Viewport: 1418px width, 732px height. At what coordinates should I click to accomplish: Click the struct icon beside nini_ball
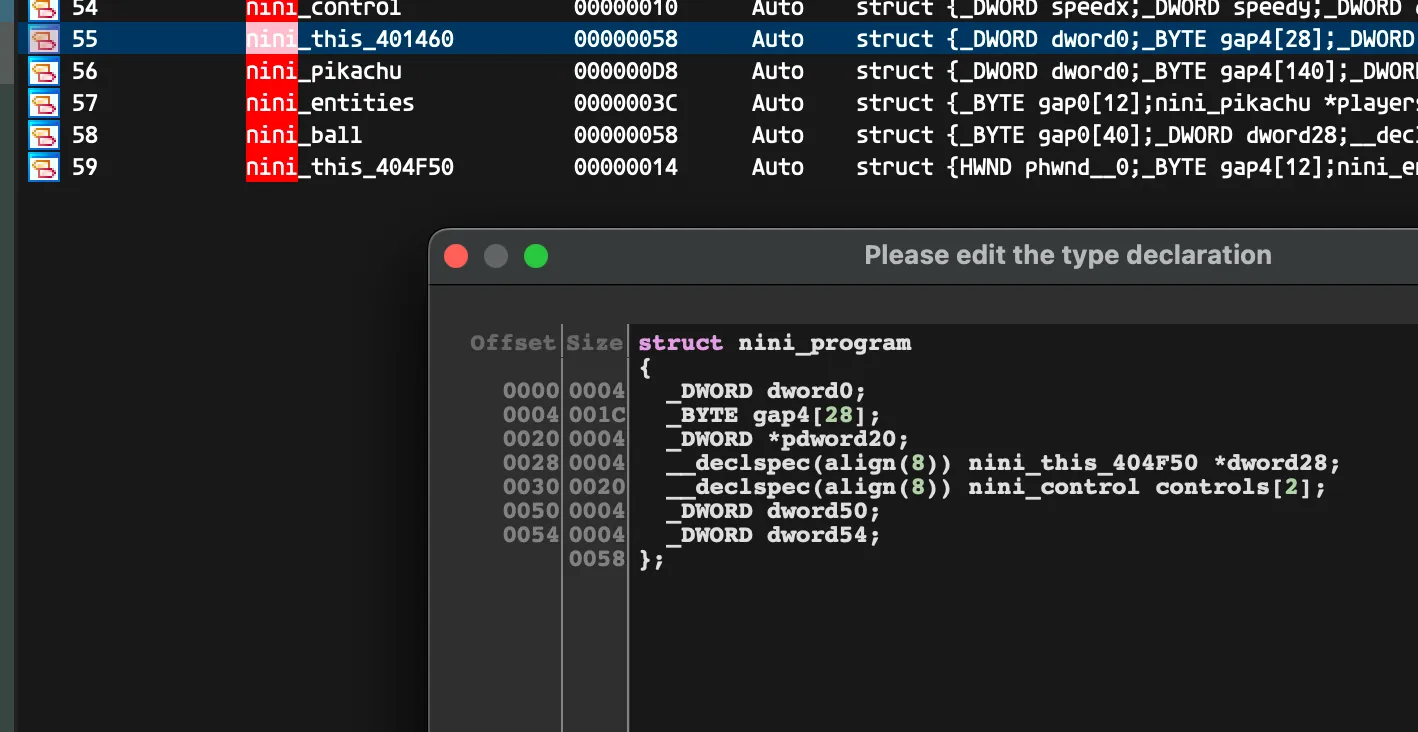[x=44, y=136]
